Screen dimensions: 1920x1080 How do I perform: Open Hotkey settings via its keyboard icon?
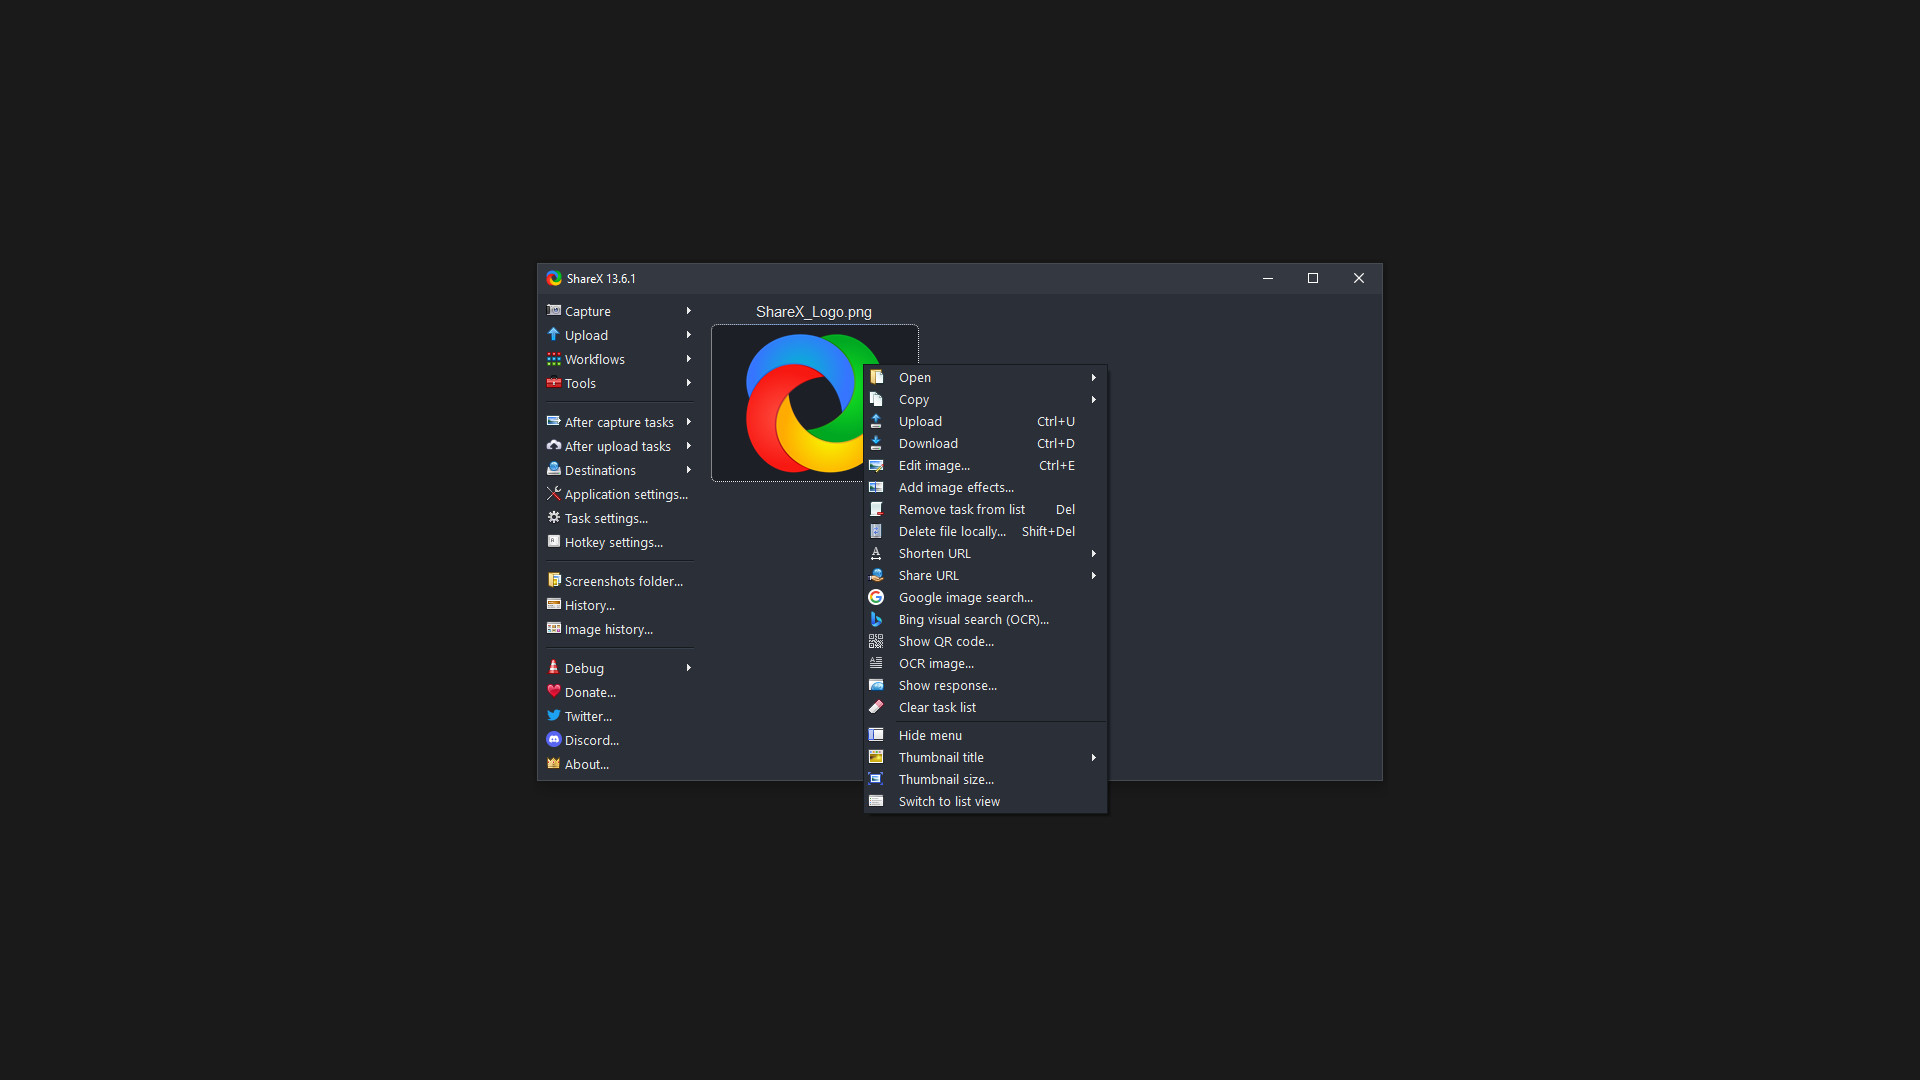click(x=554, y=542)
